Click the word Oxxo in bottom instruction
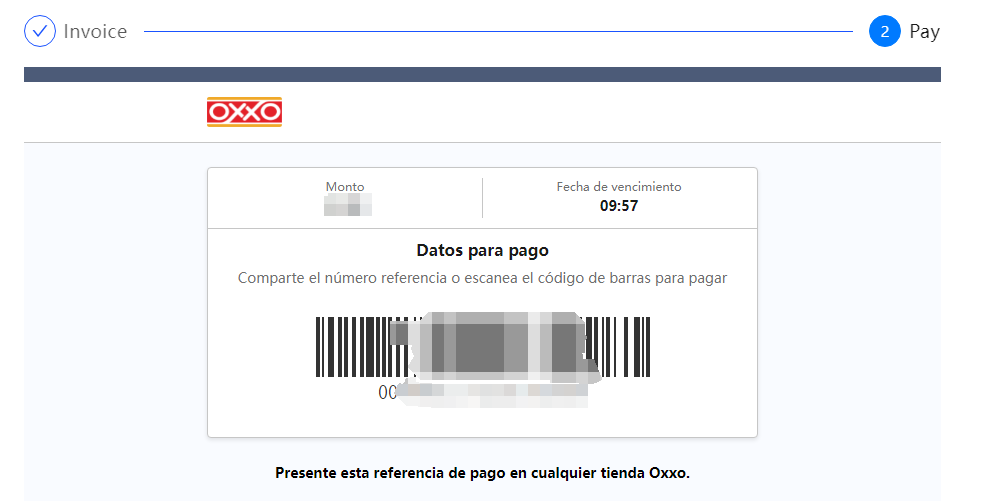The width and height of the screenshot is (995, 501). coord(668,473)
